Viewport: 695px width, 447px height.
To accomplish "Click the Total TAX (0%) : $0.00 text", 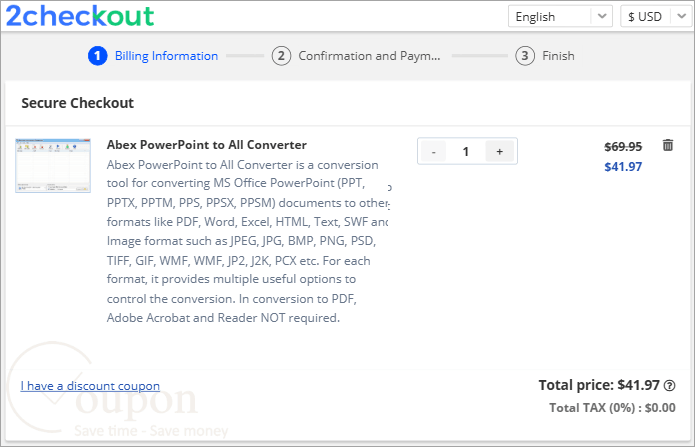I will pos(612,408).
